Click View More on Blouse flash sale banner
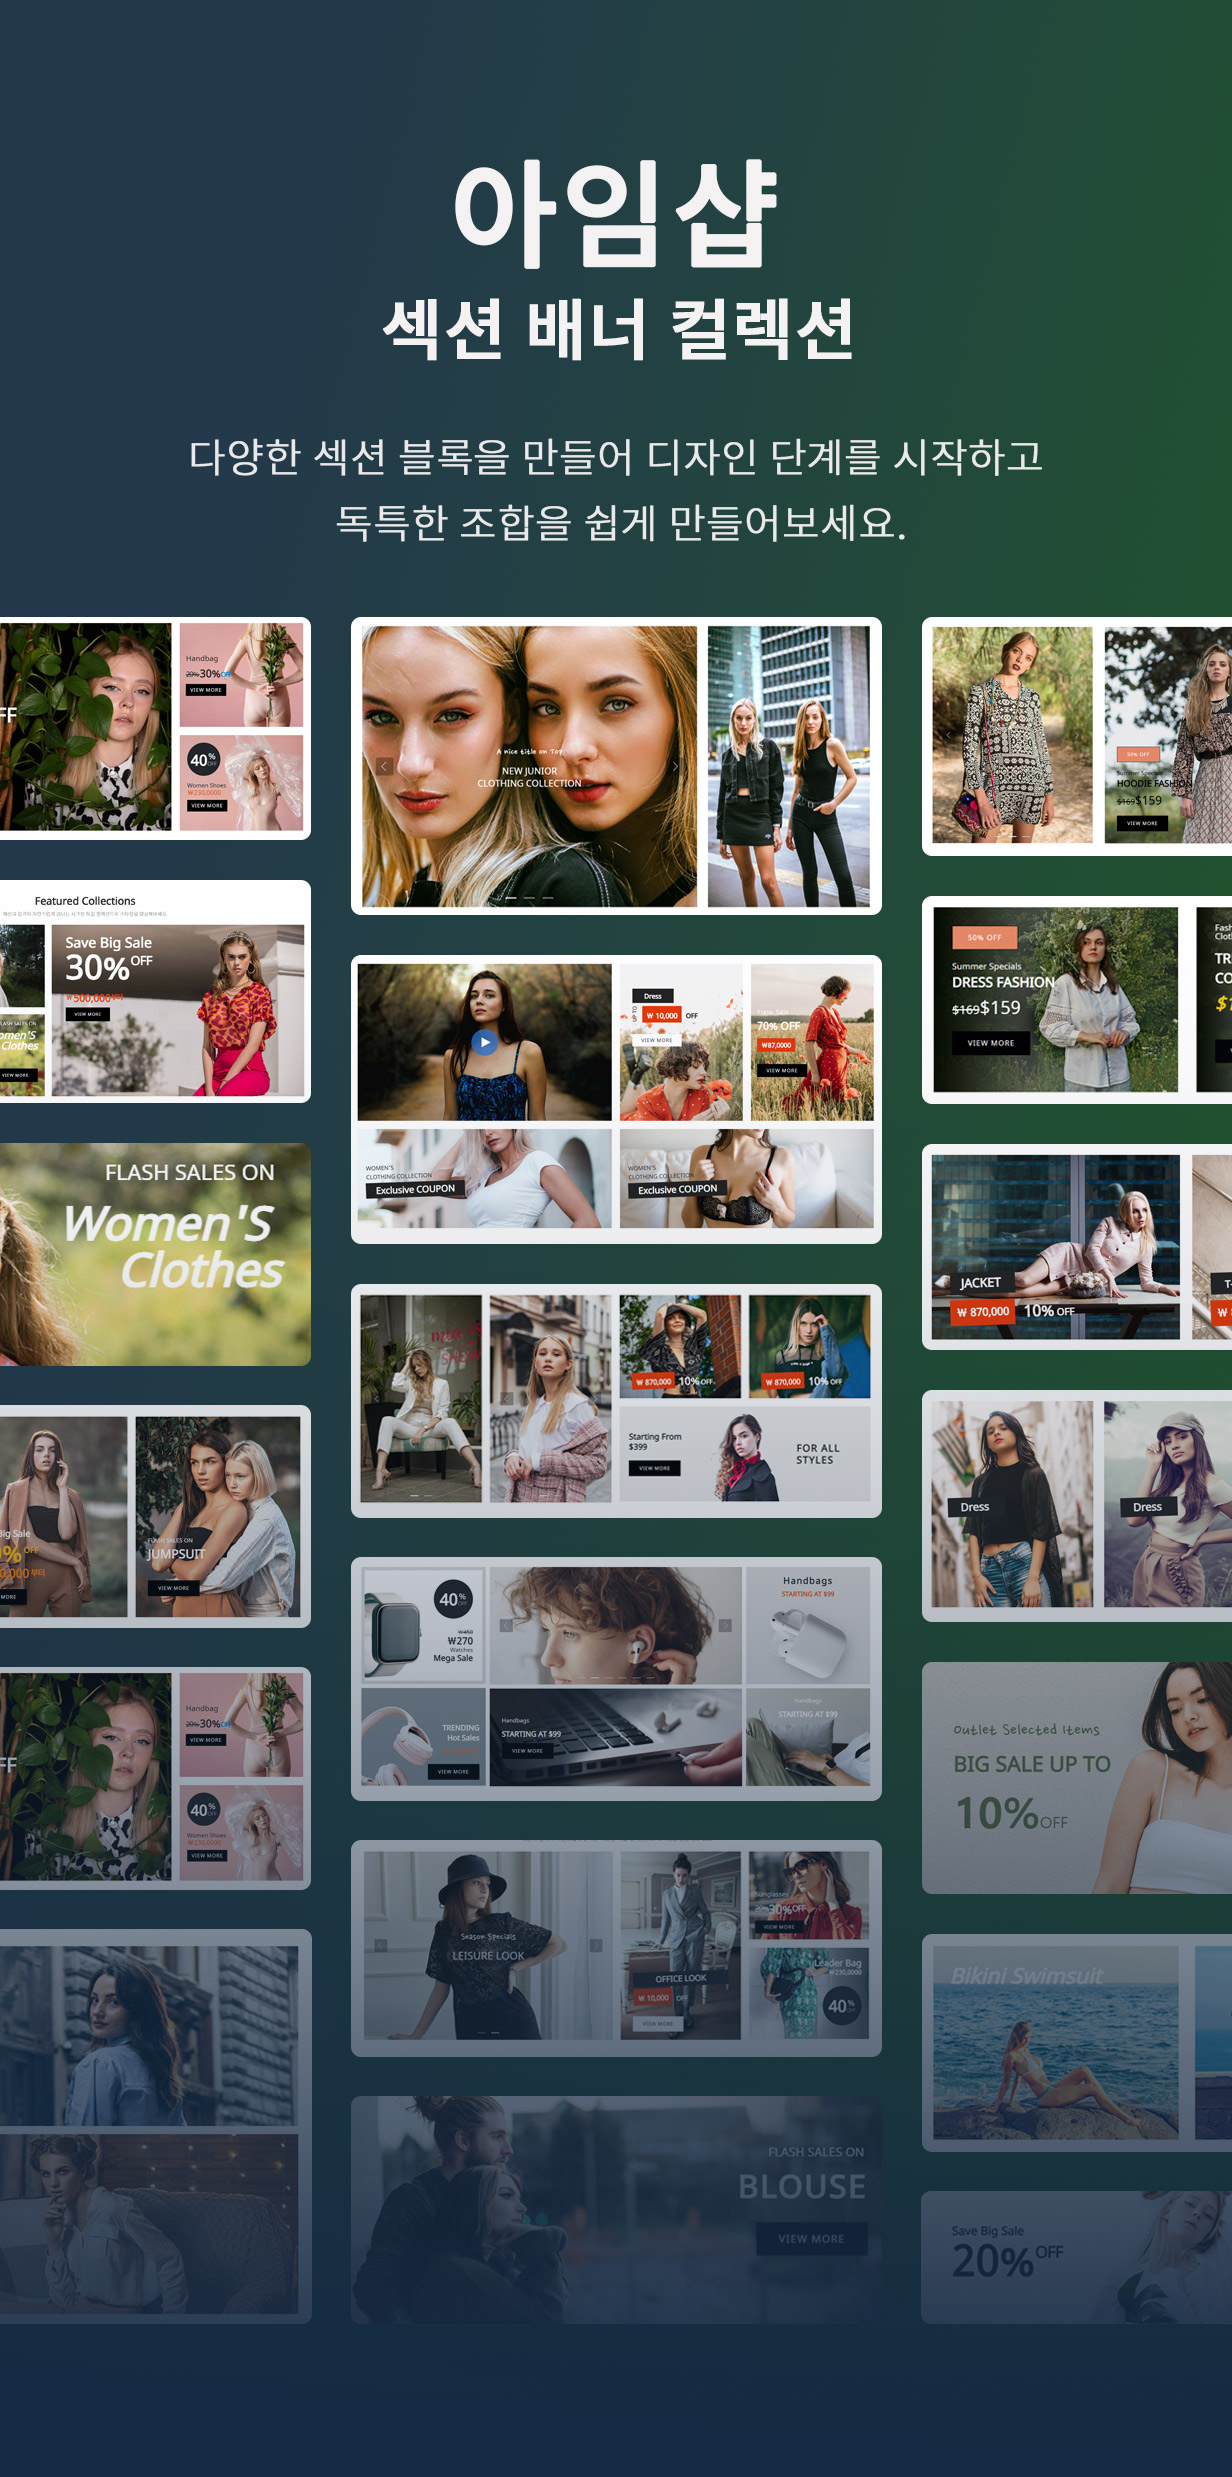This screenshot has height=2477, width=1232. pos(811,2238)
